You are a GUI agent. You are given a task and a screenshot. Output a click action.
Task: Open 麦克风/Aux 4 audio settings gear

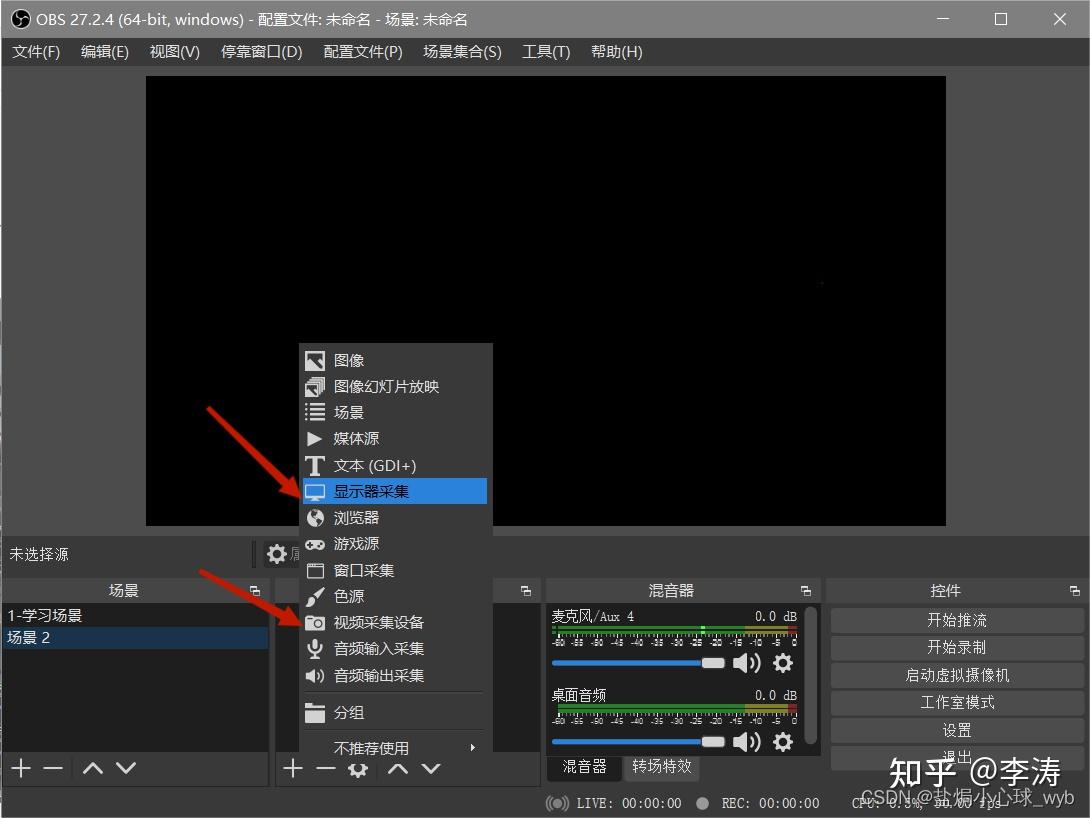click(783, 663)
